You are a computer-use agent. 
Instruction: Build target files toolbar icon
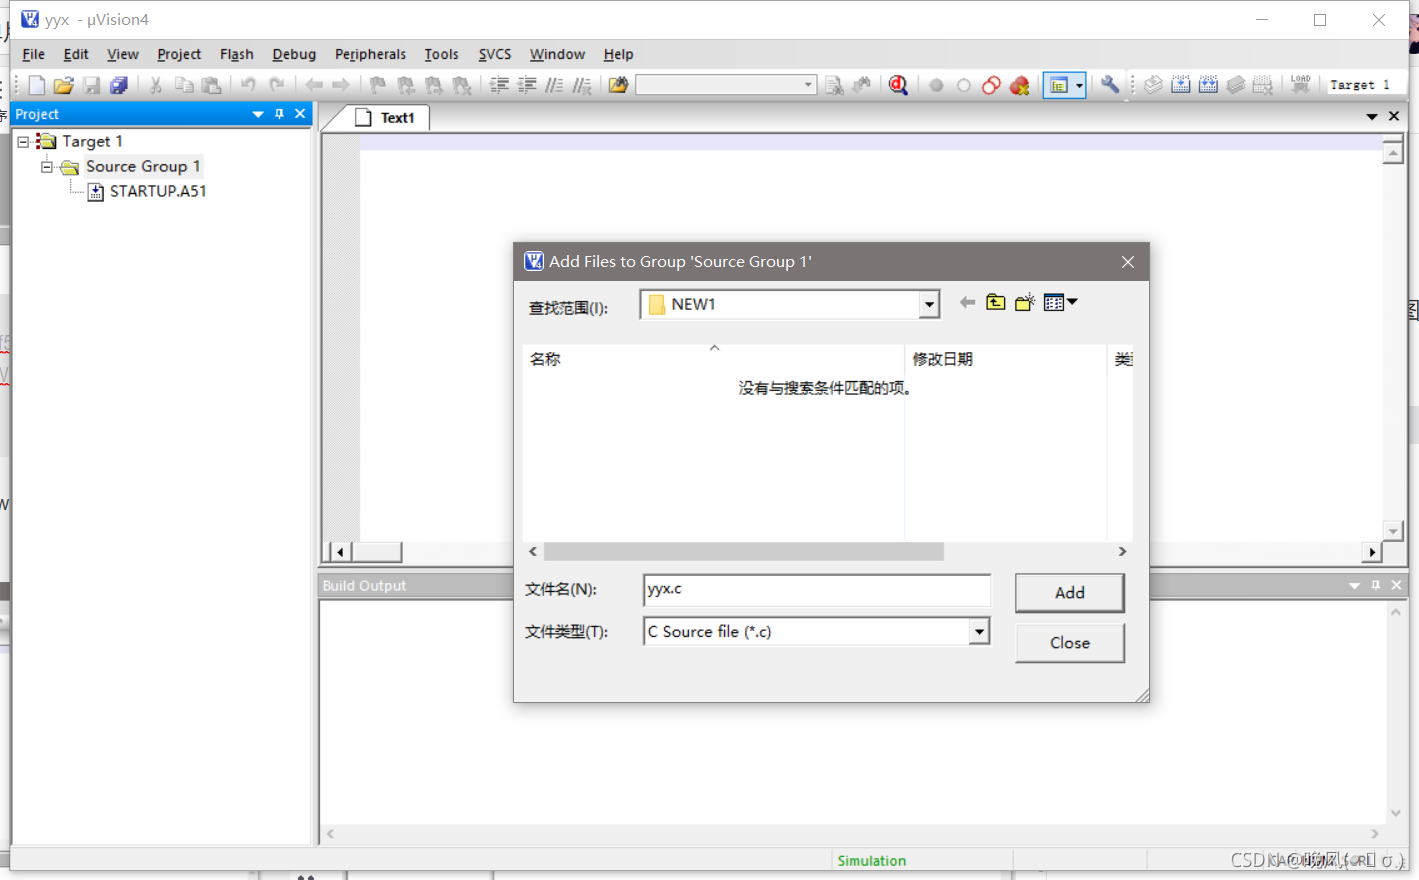coord(1181,86)
